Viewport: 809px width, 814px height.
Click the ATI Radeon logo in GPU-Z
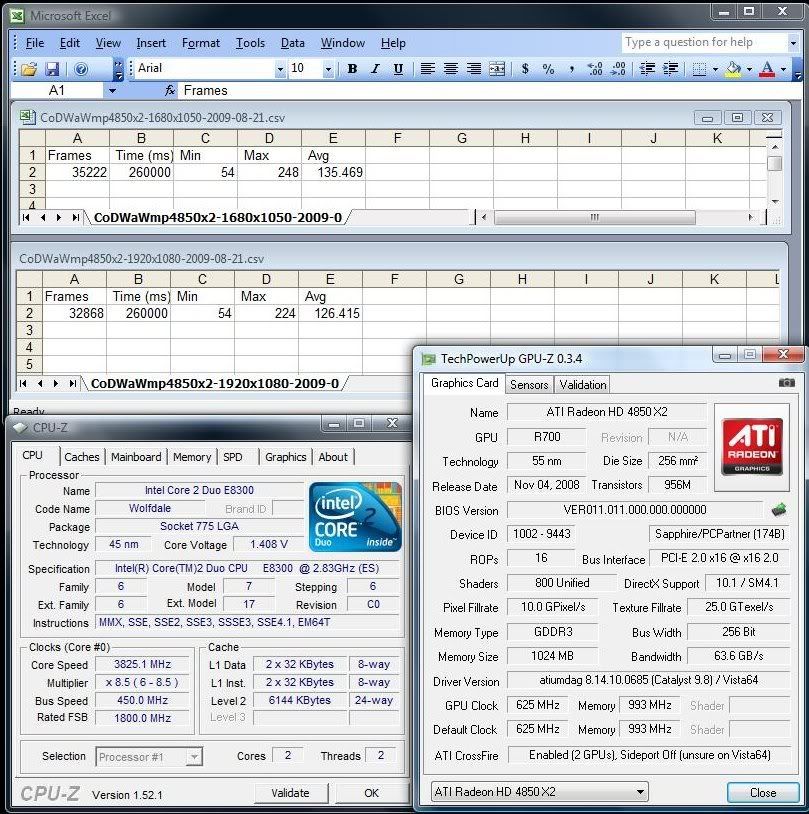tap(752, 447)
